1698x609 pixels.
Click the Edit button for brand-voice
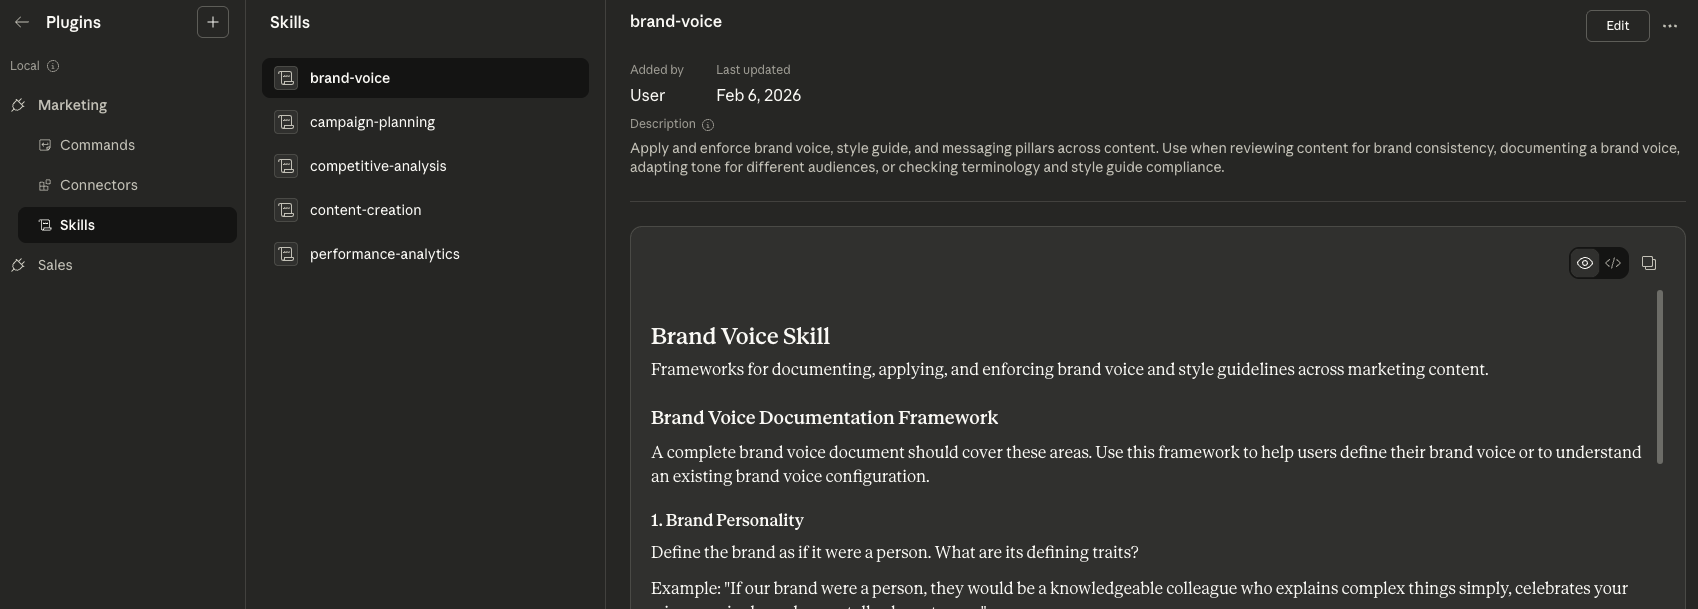click(1617, 26)
